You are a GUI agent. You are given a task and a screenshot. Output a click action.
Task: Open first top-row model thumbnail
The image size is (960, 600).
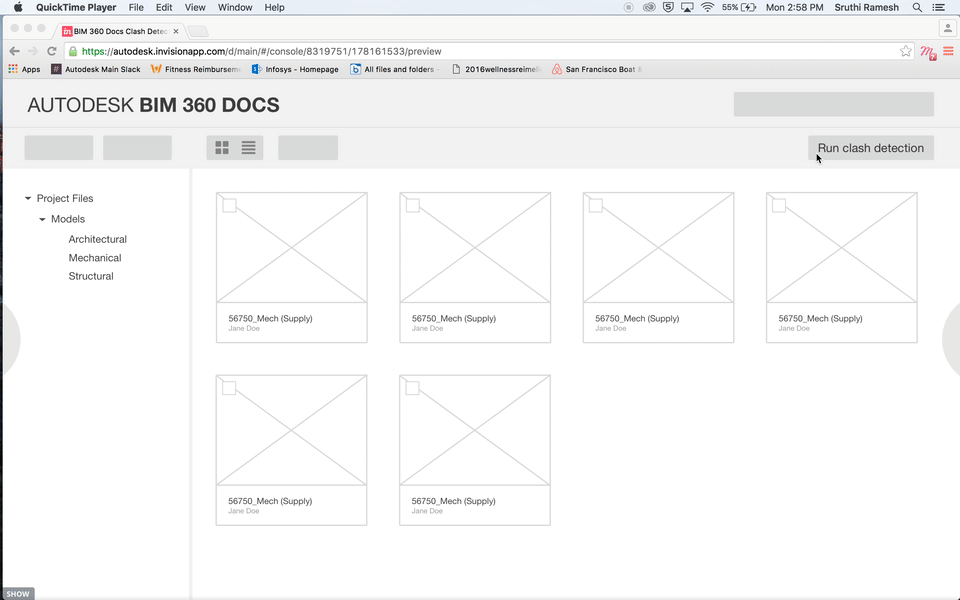pyautogui.click(x=291, y=247)
